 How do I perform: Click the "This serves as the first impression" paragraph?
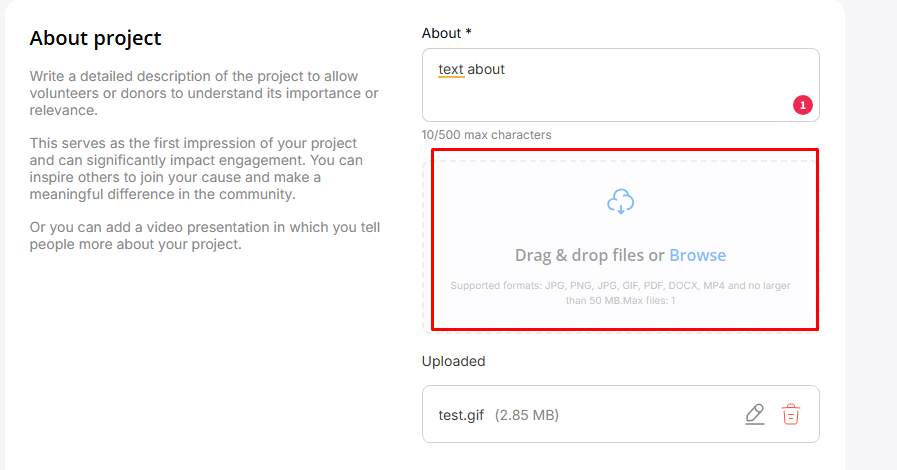196,168
